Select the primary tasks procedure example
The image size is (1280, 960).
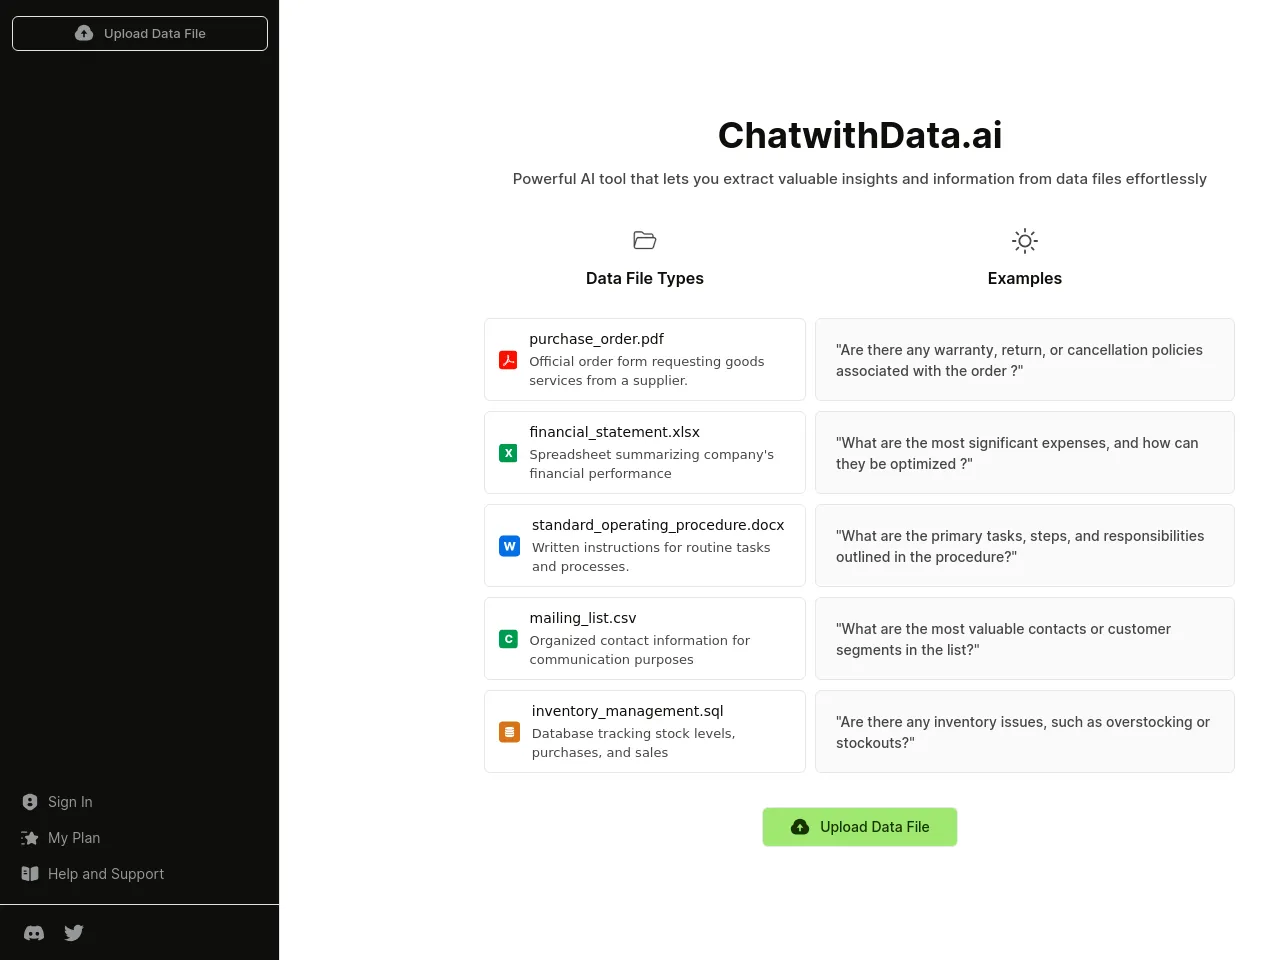[1024, 546]
